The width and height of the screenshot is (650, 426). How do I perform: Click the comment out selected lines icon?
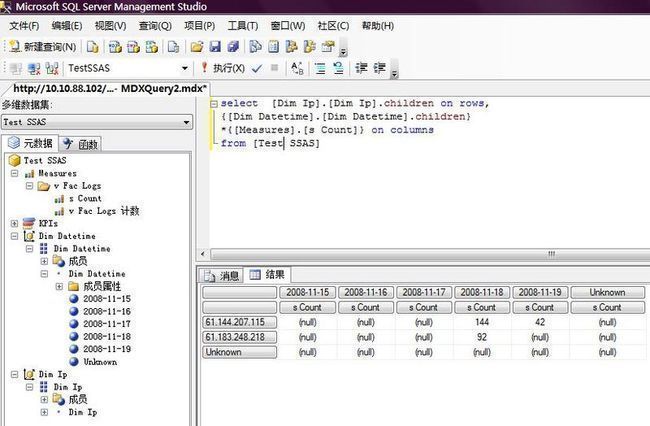click(x=320, y=68)
